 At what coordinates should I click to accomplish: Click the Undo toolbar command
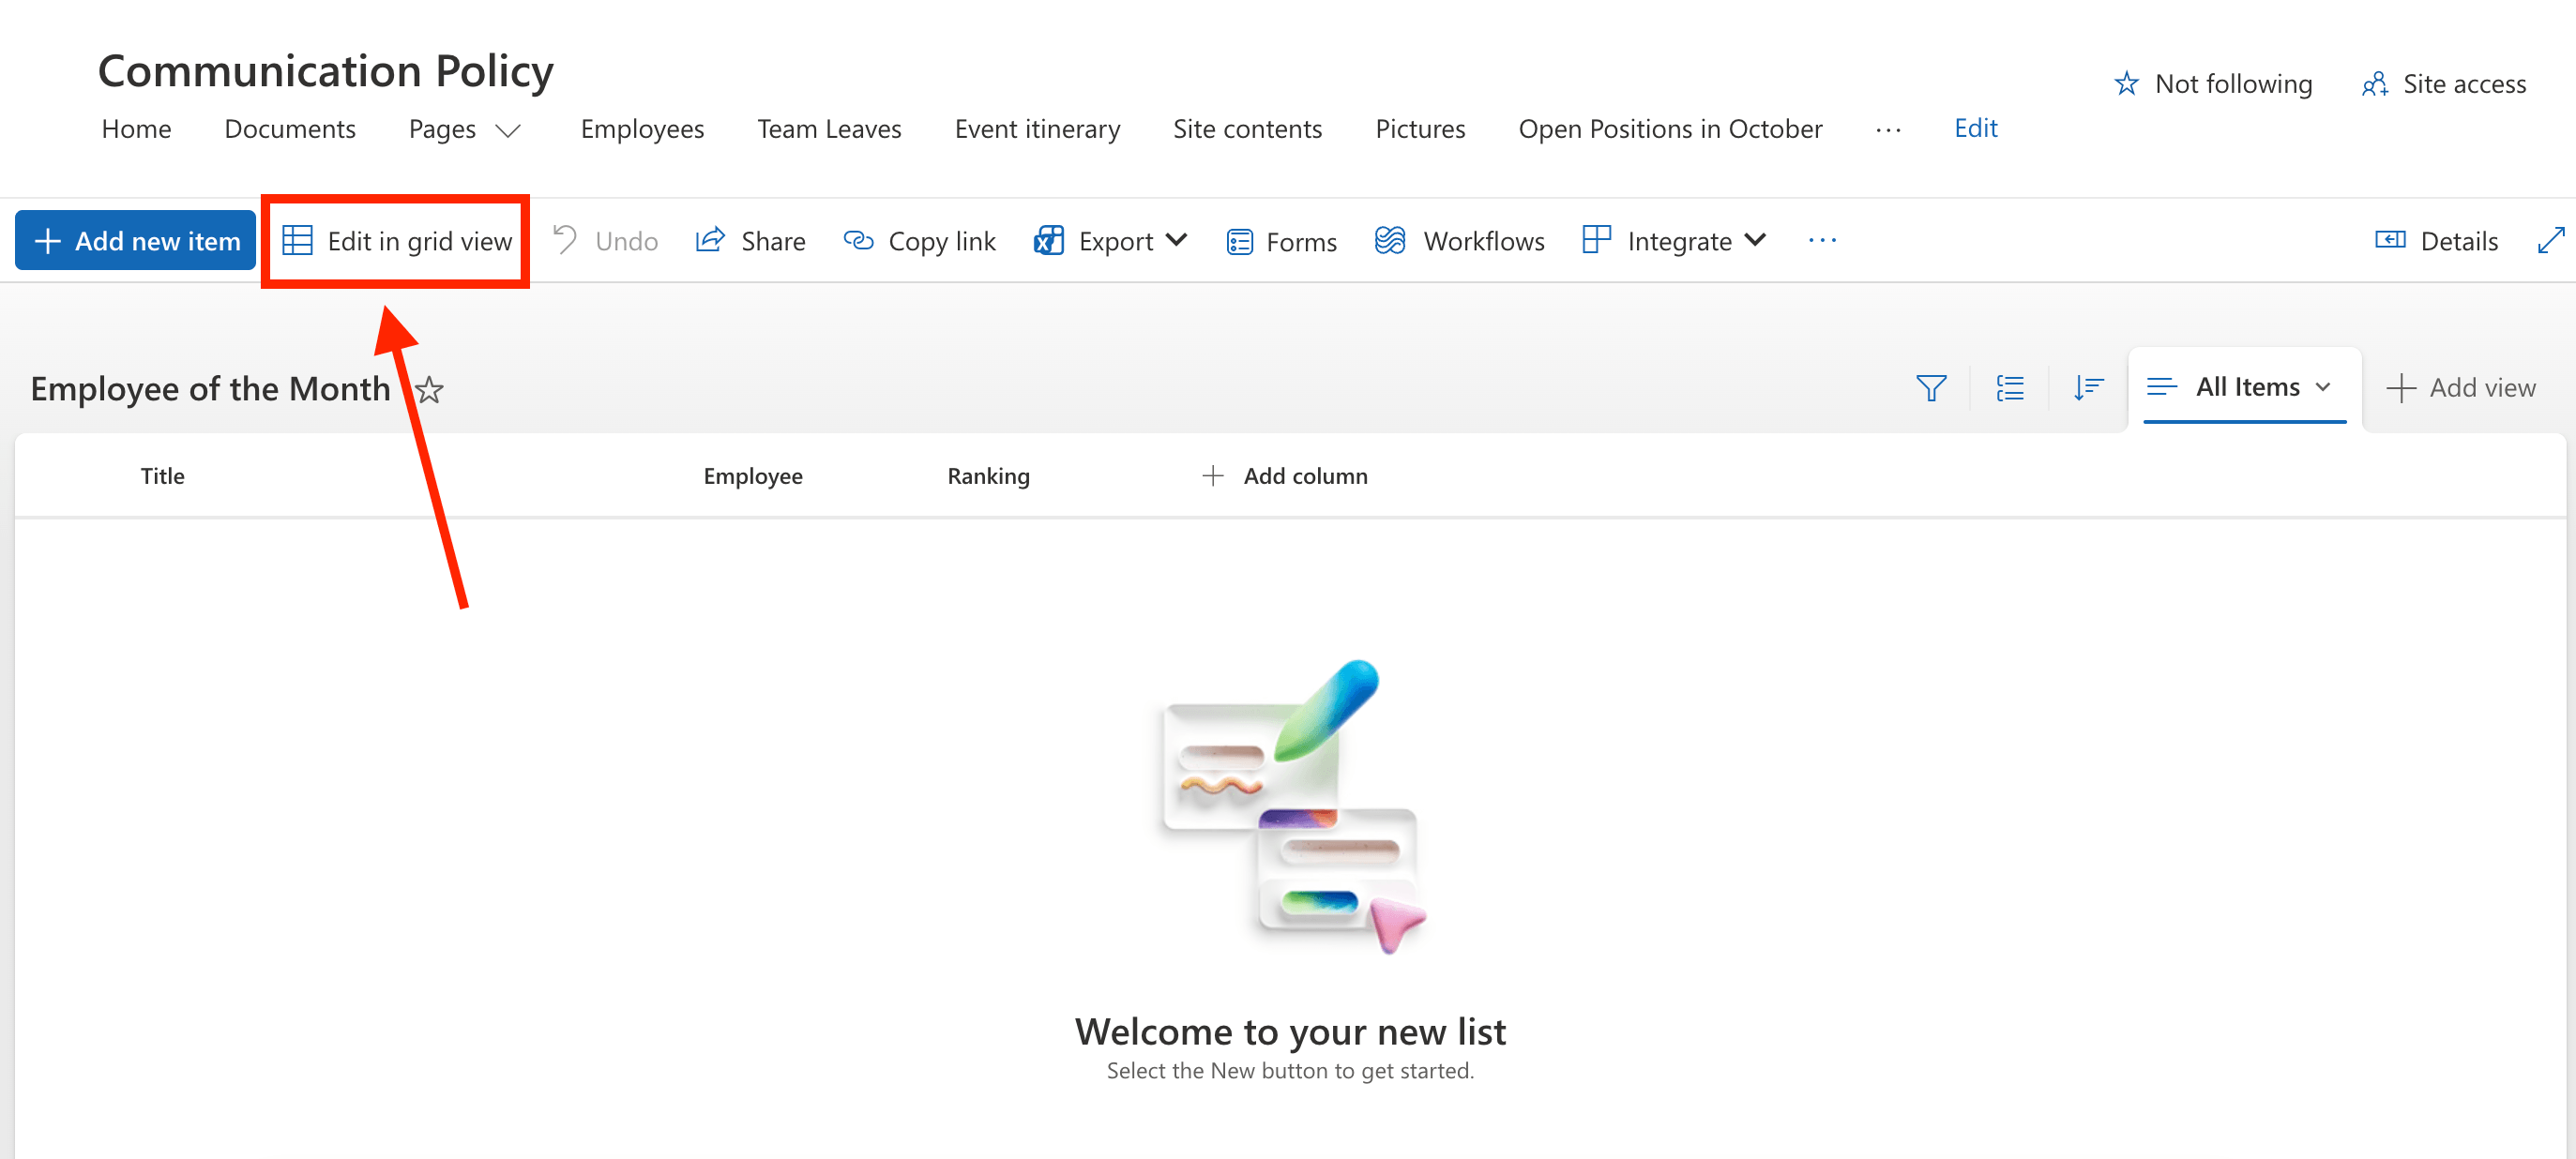pos(606,241)
